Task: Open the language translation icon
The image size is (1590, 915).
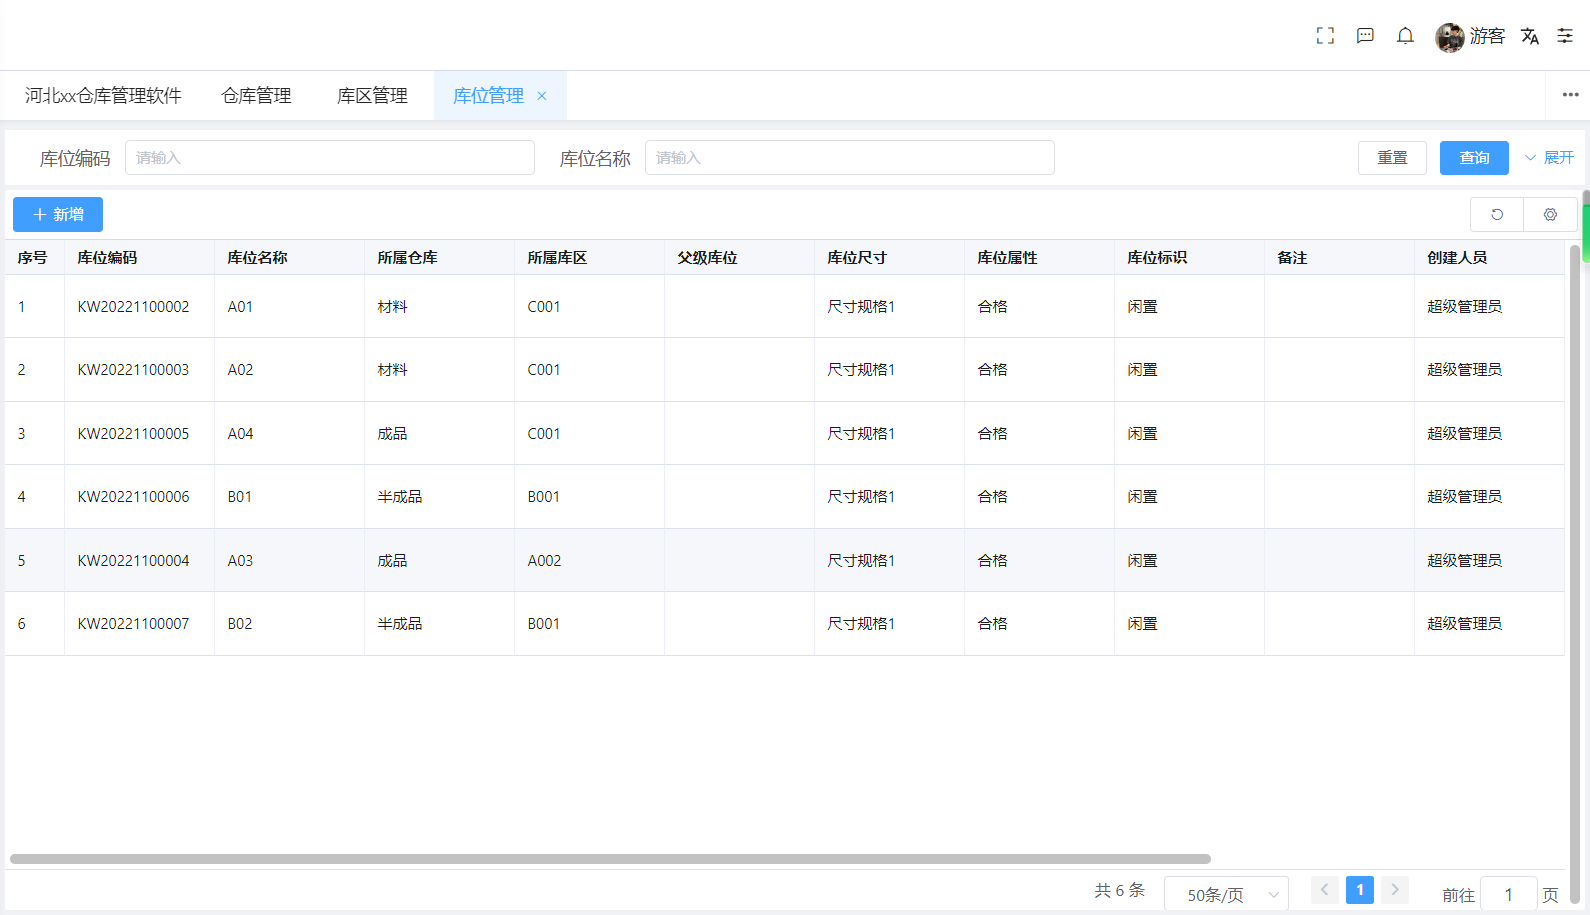Action: 1530,36
